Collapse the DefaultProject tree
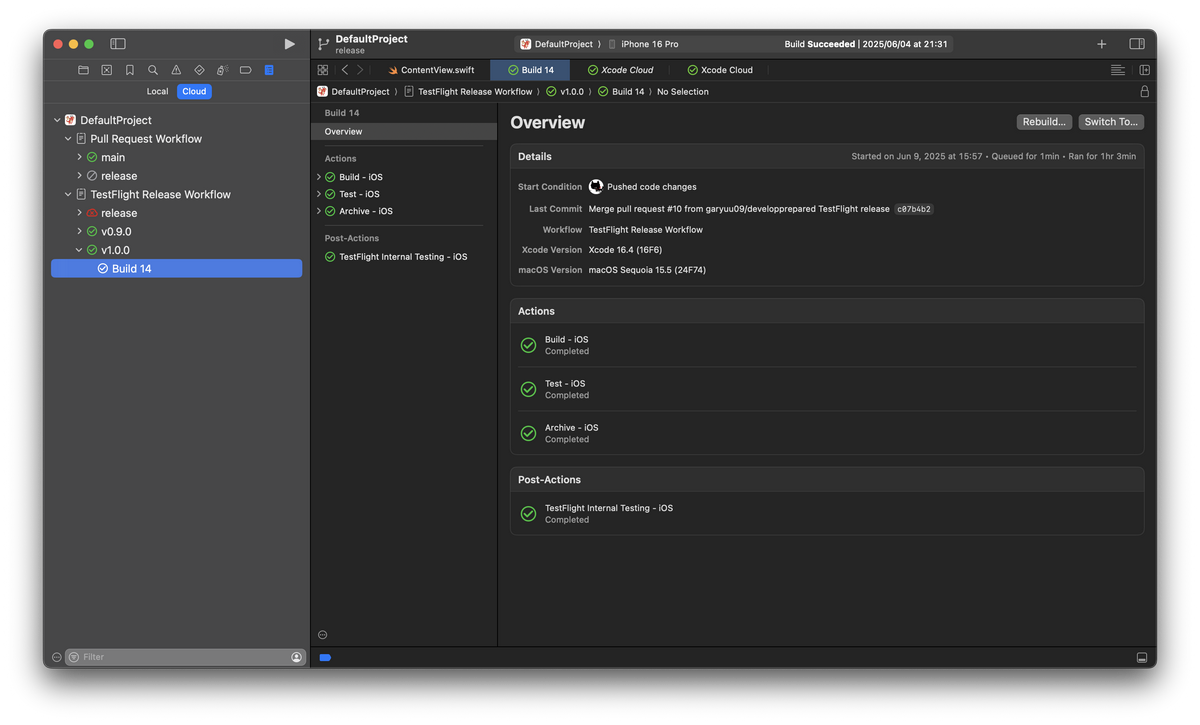 tap(57, 120)
